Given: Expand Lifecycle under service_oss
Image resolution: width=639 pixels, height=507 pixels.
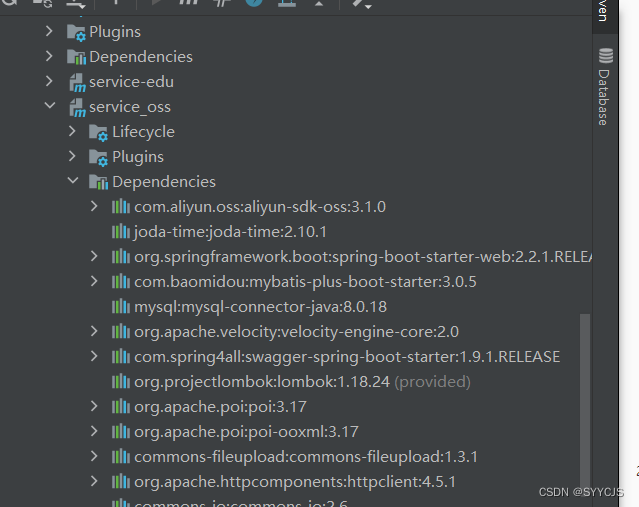Looking at the screenshot, I should pos(72,131).
